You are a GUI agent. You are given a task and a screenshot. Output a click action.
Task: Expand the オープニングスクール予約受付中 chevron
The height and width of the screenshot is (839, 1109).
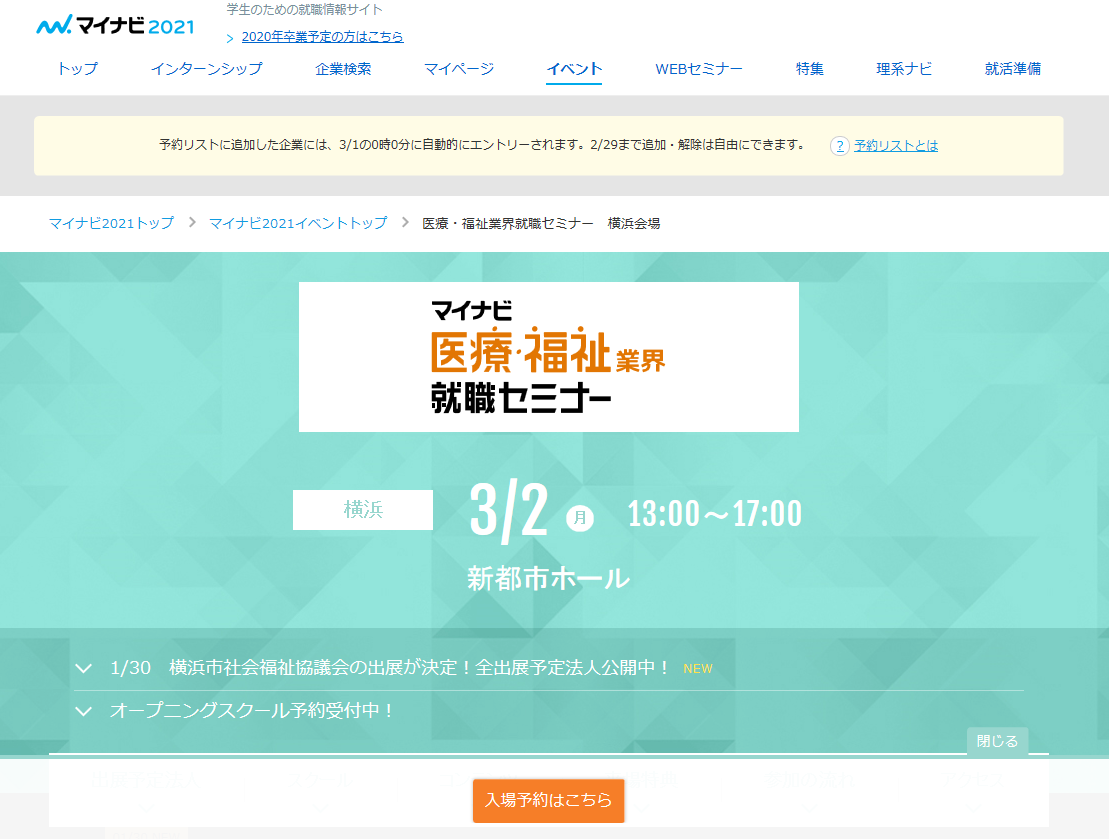pyautogui.click(x=83, y=711)
